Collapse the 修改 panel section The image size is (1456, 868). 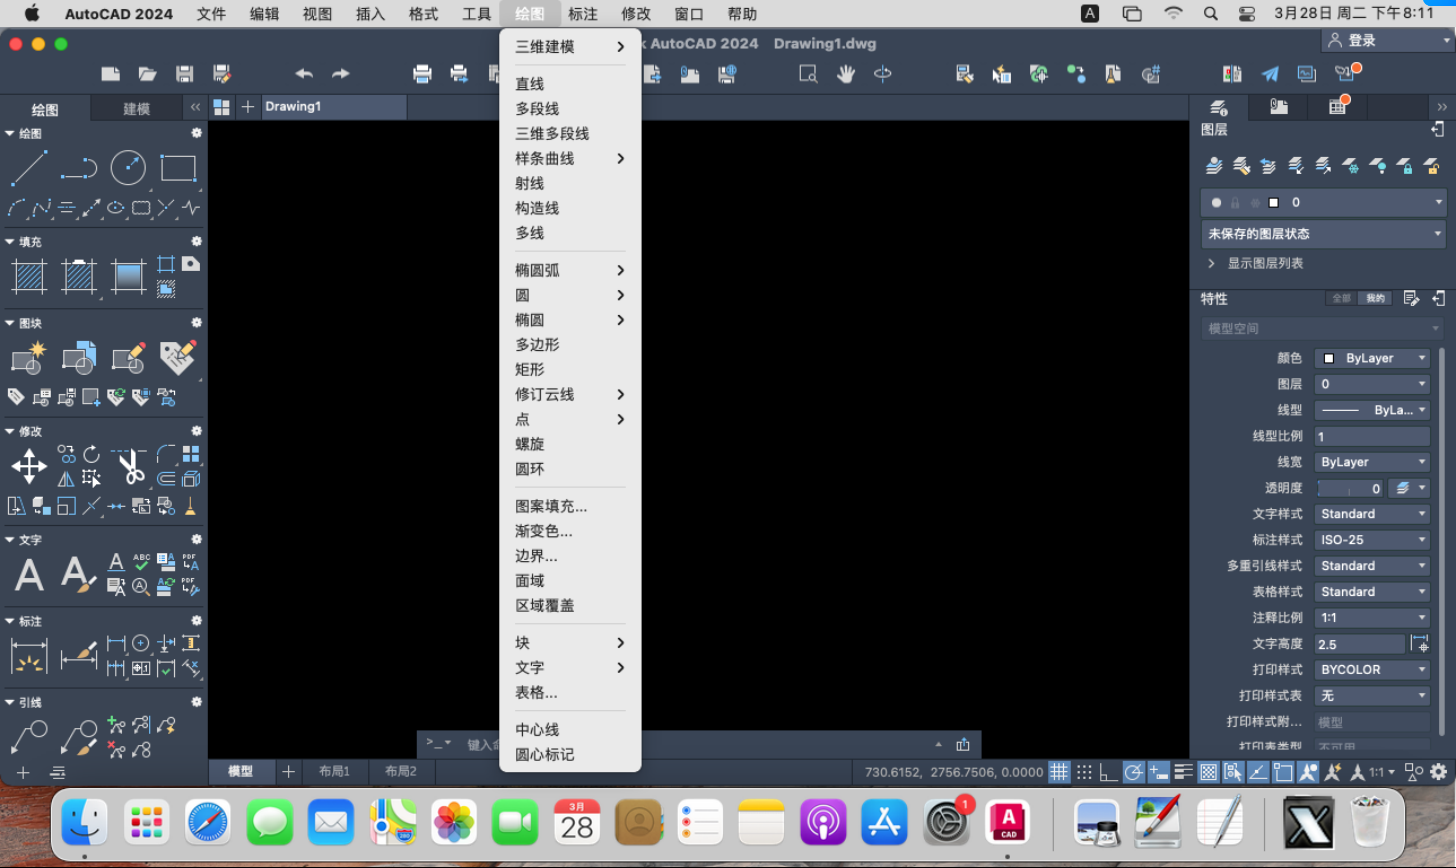tap(10, 431)
